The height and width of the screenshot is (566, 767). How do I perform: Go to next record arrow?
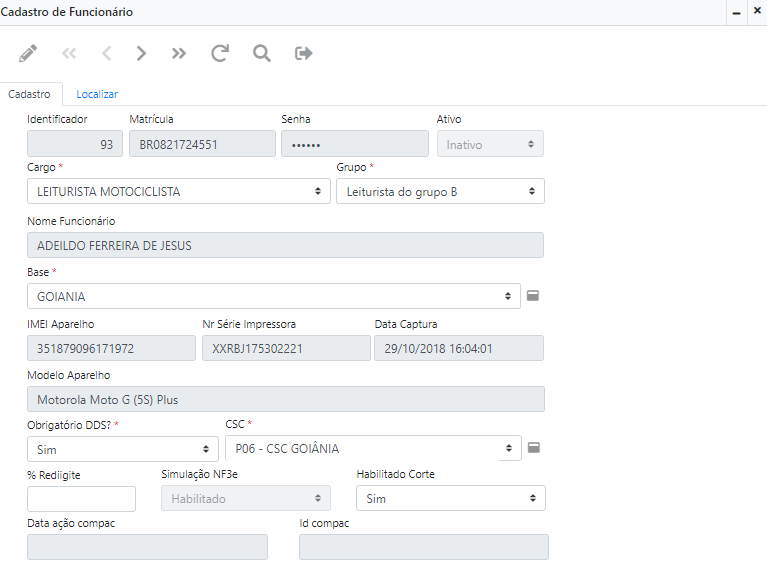click(x=141, y=53)
